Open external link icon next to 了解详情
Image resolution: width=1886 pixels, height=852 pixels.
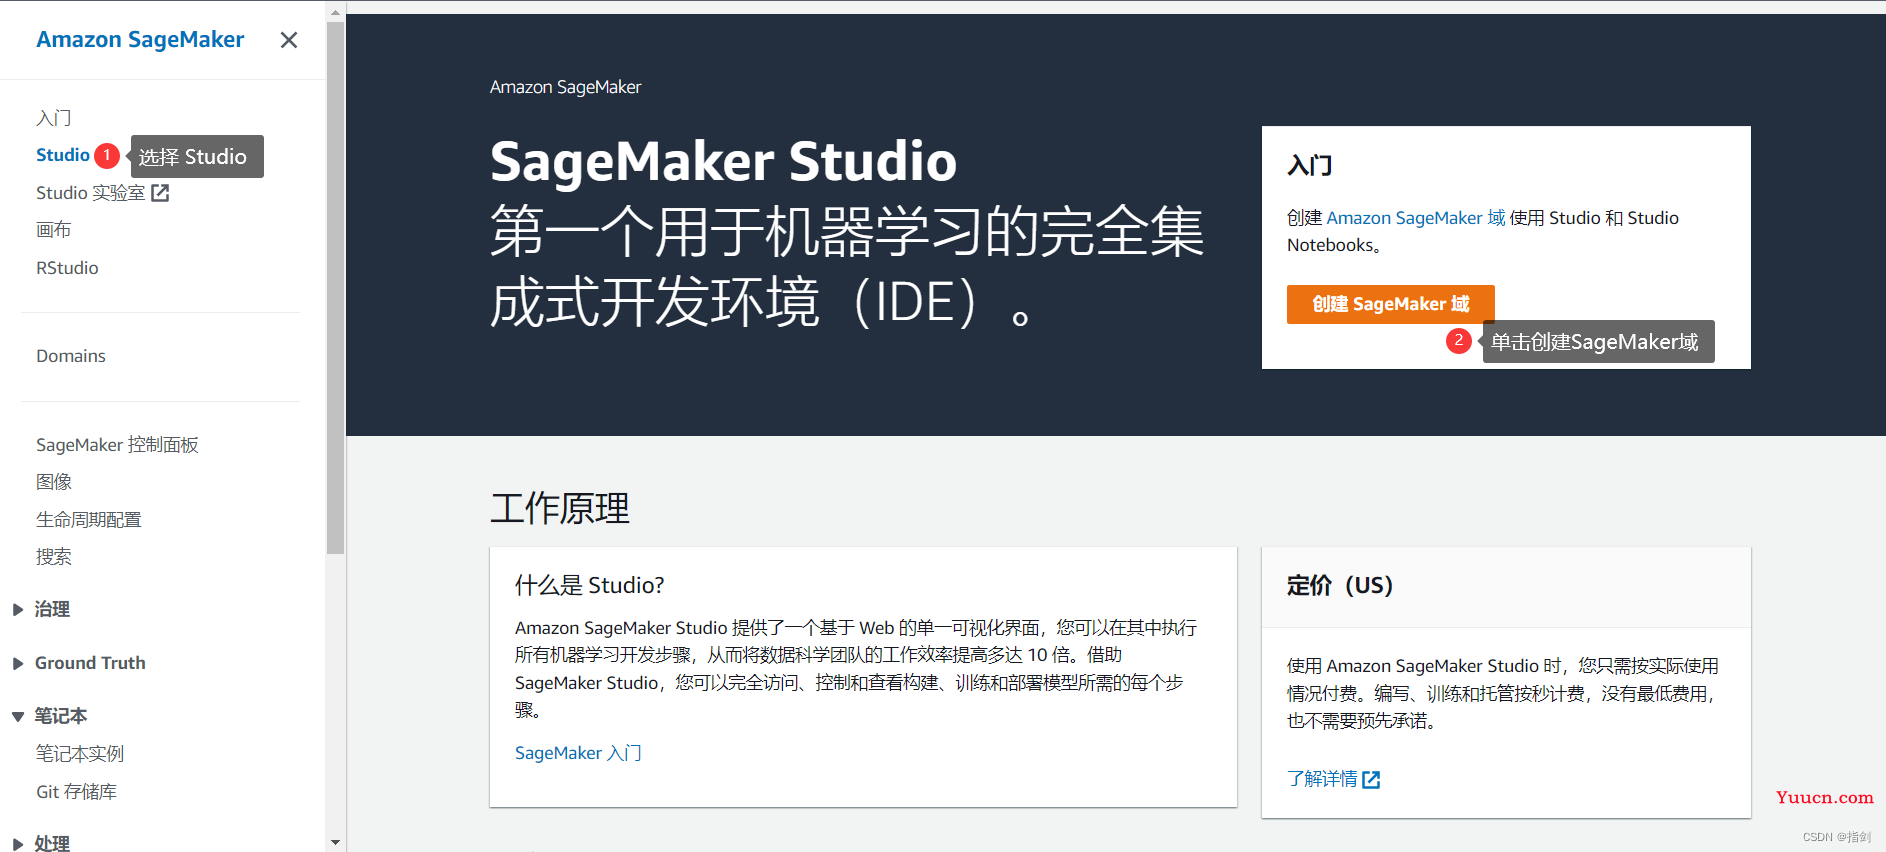[x=1371, y=780]
